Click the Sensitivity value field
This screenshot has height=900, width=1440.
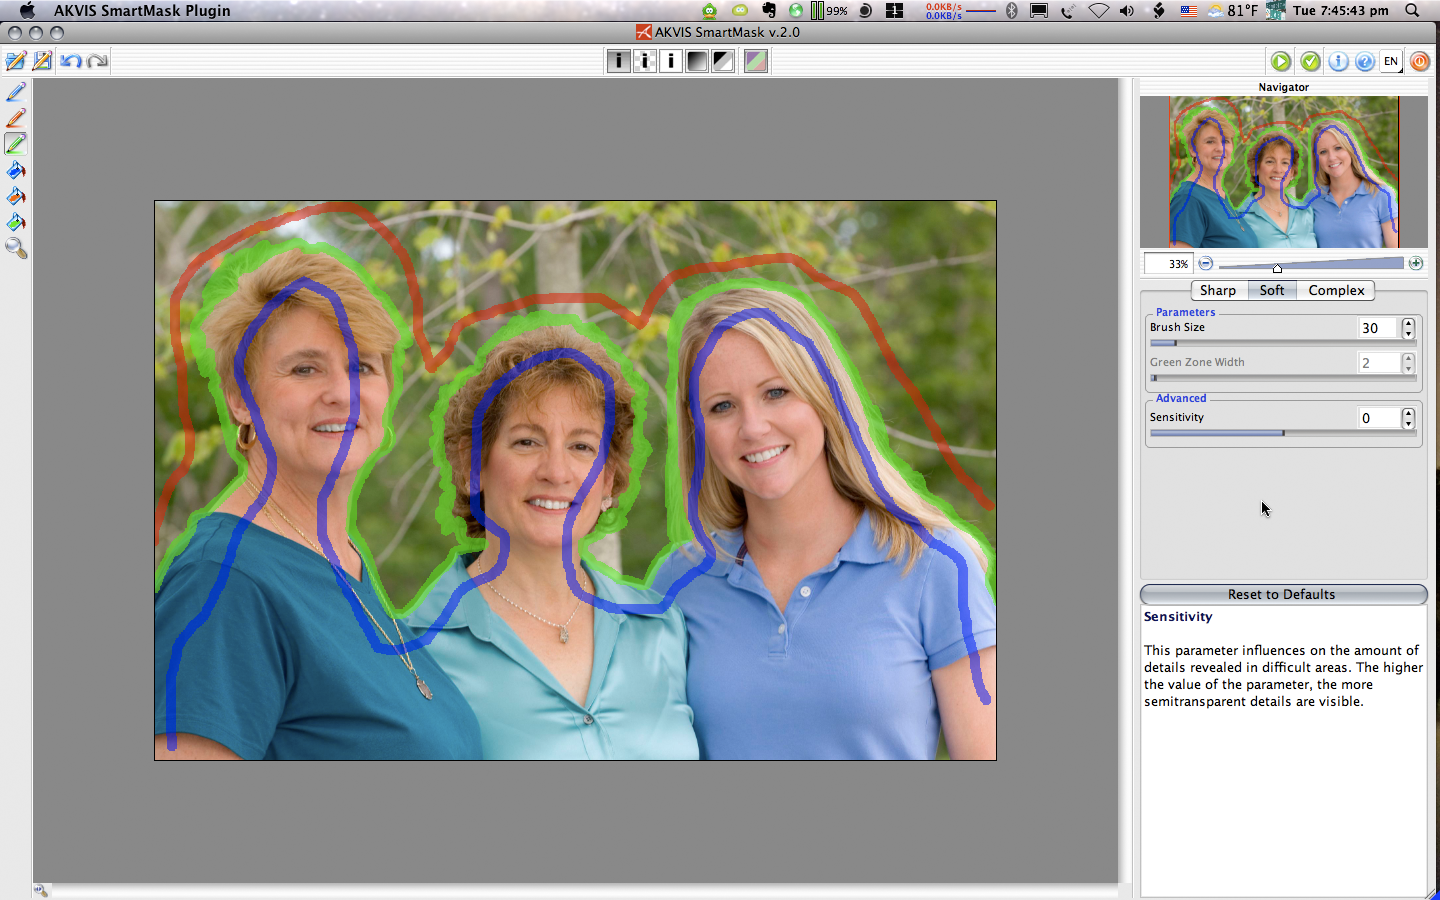1379,418
